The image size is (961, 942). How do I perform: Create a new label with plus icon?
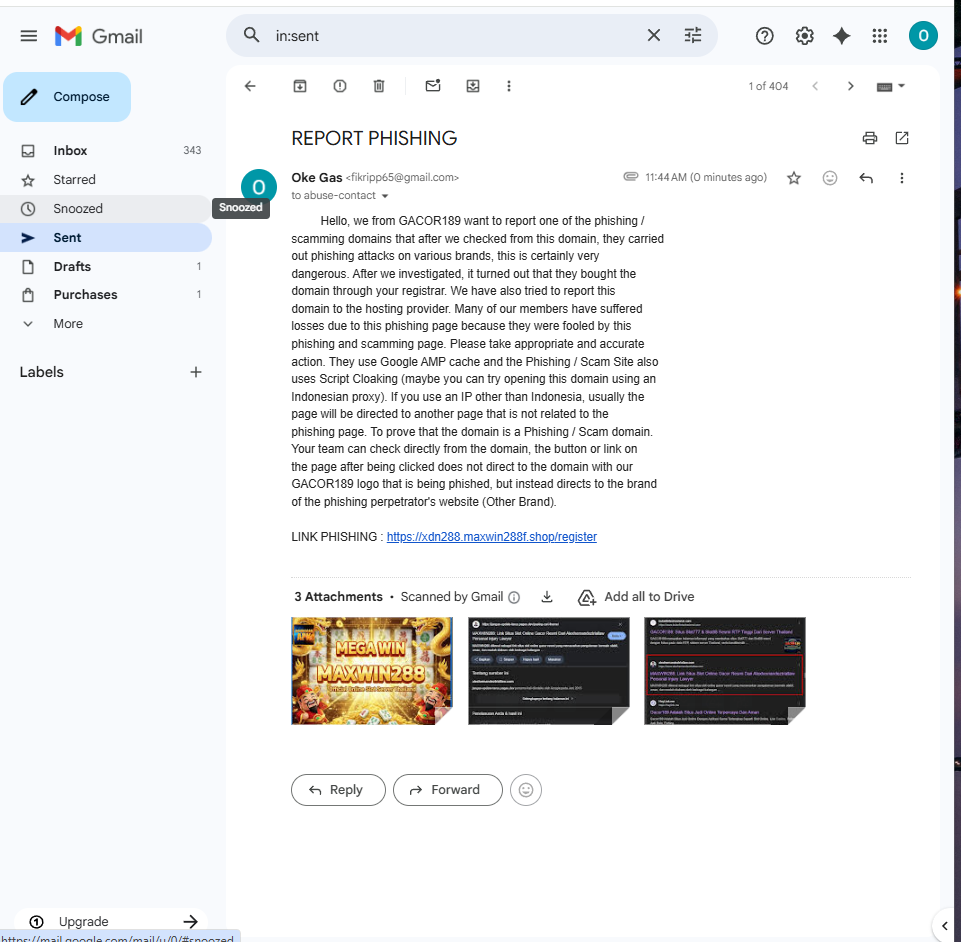coord(196,372)
